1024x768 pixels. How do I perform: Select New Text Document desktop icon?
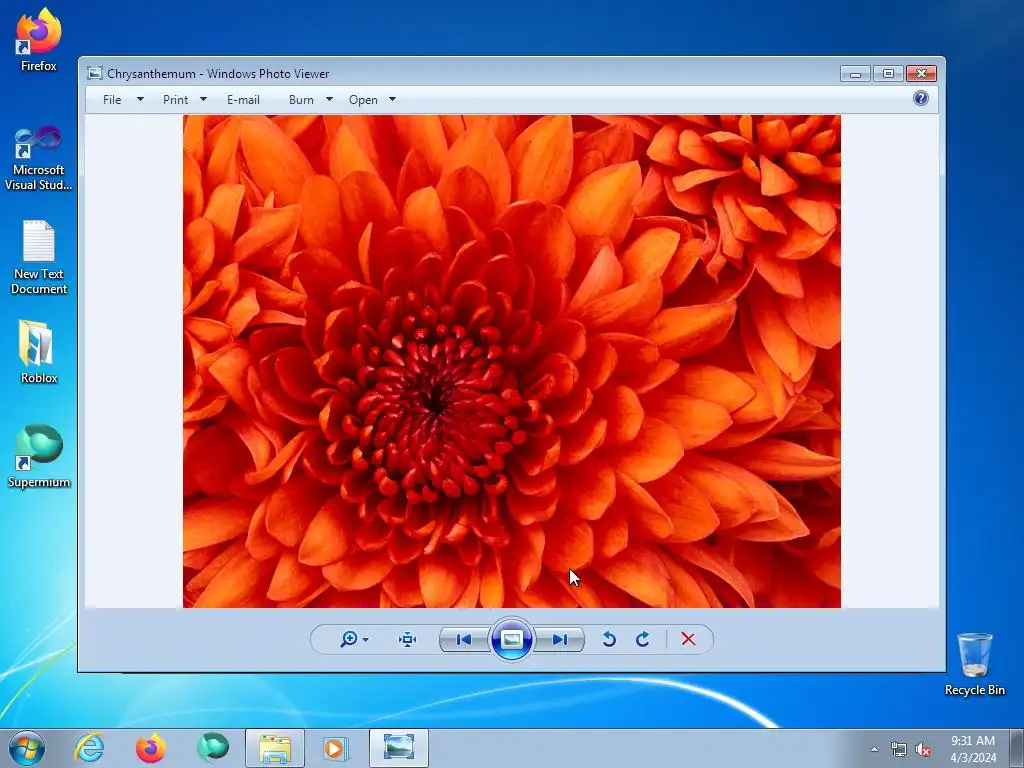(39, 257)
